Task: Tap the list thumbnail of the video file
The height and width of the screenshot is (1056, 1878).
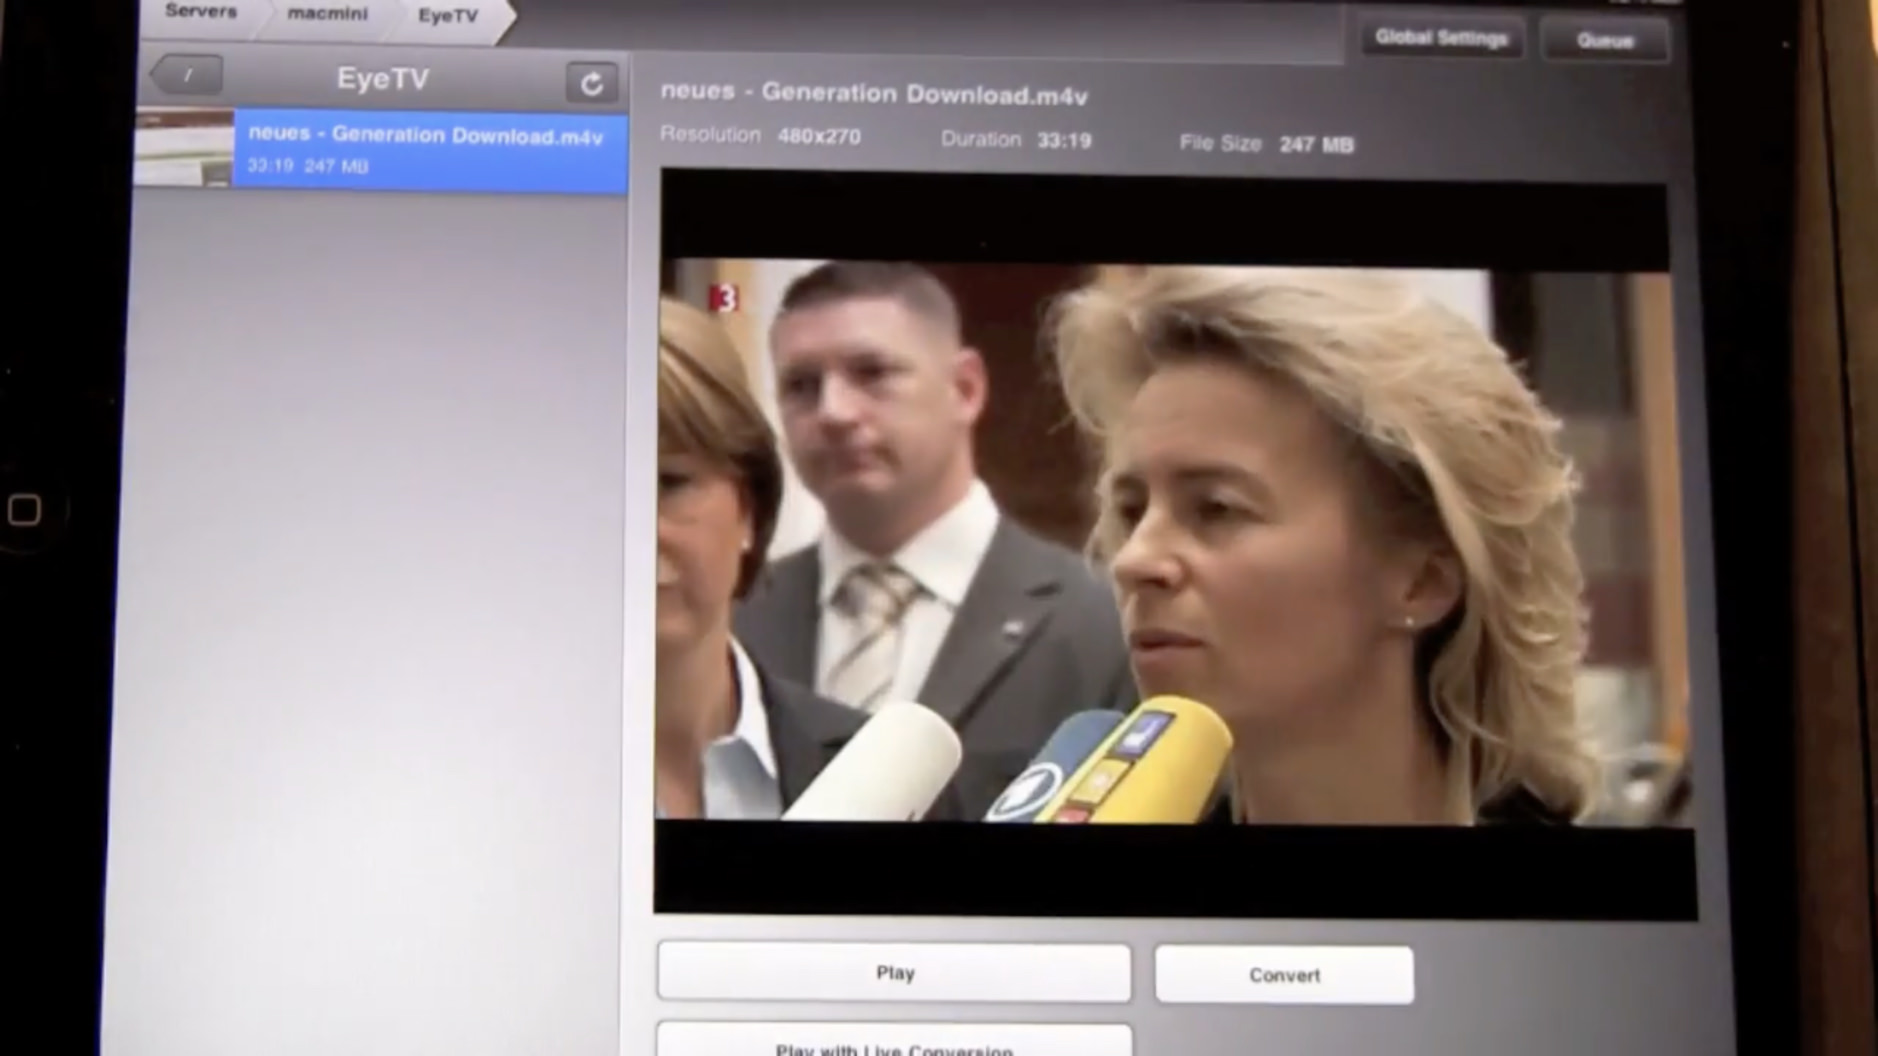Action: pyautogui.click(x=184, y=147)
